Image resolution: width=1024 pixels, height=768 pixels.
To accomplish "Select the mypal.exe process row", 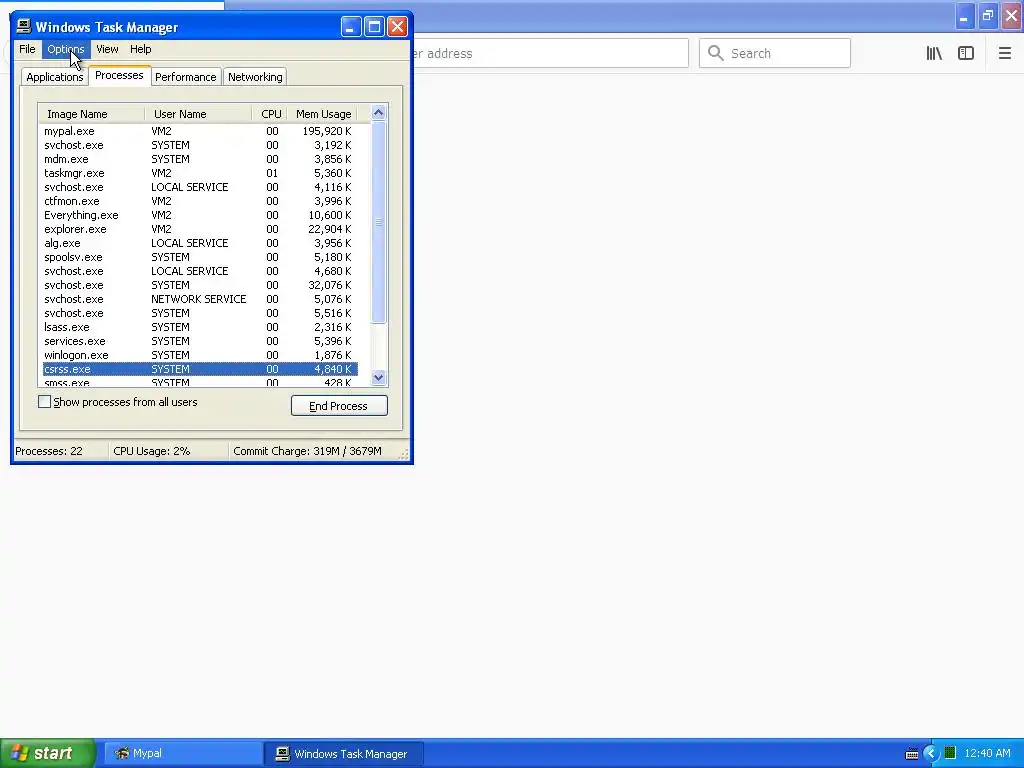I will point(200,131).
